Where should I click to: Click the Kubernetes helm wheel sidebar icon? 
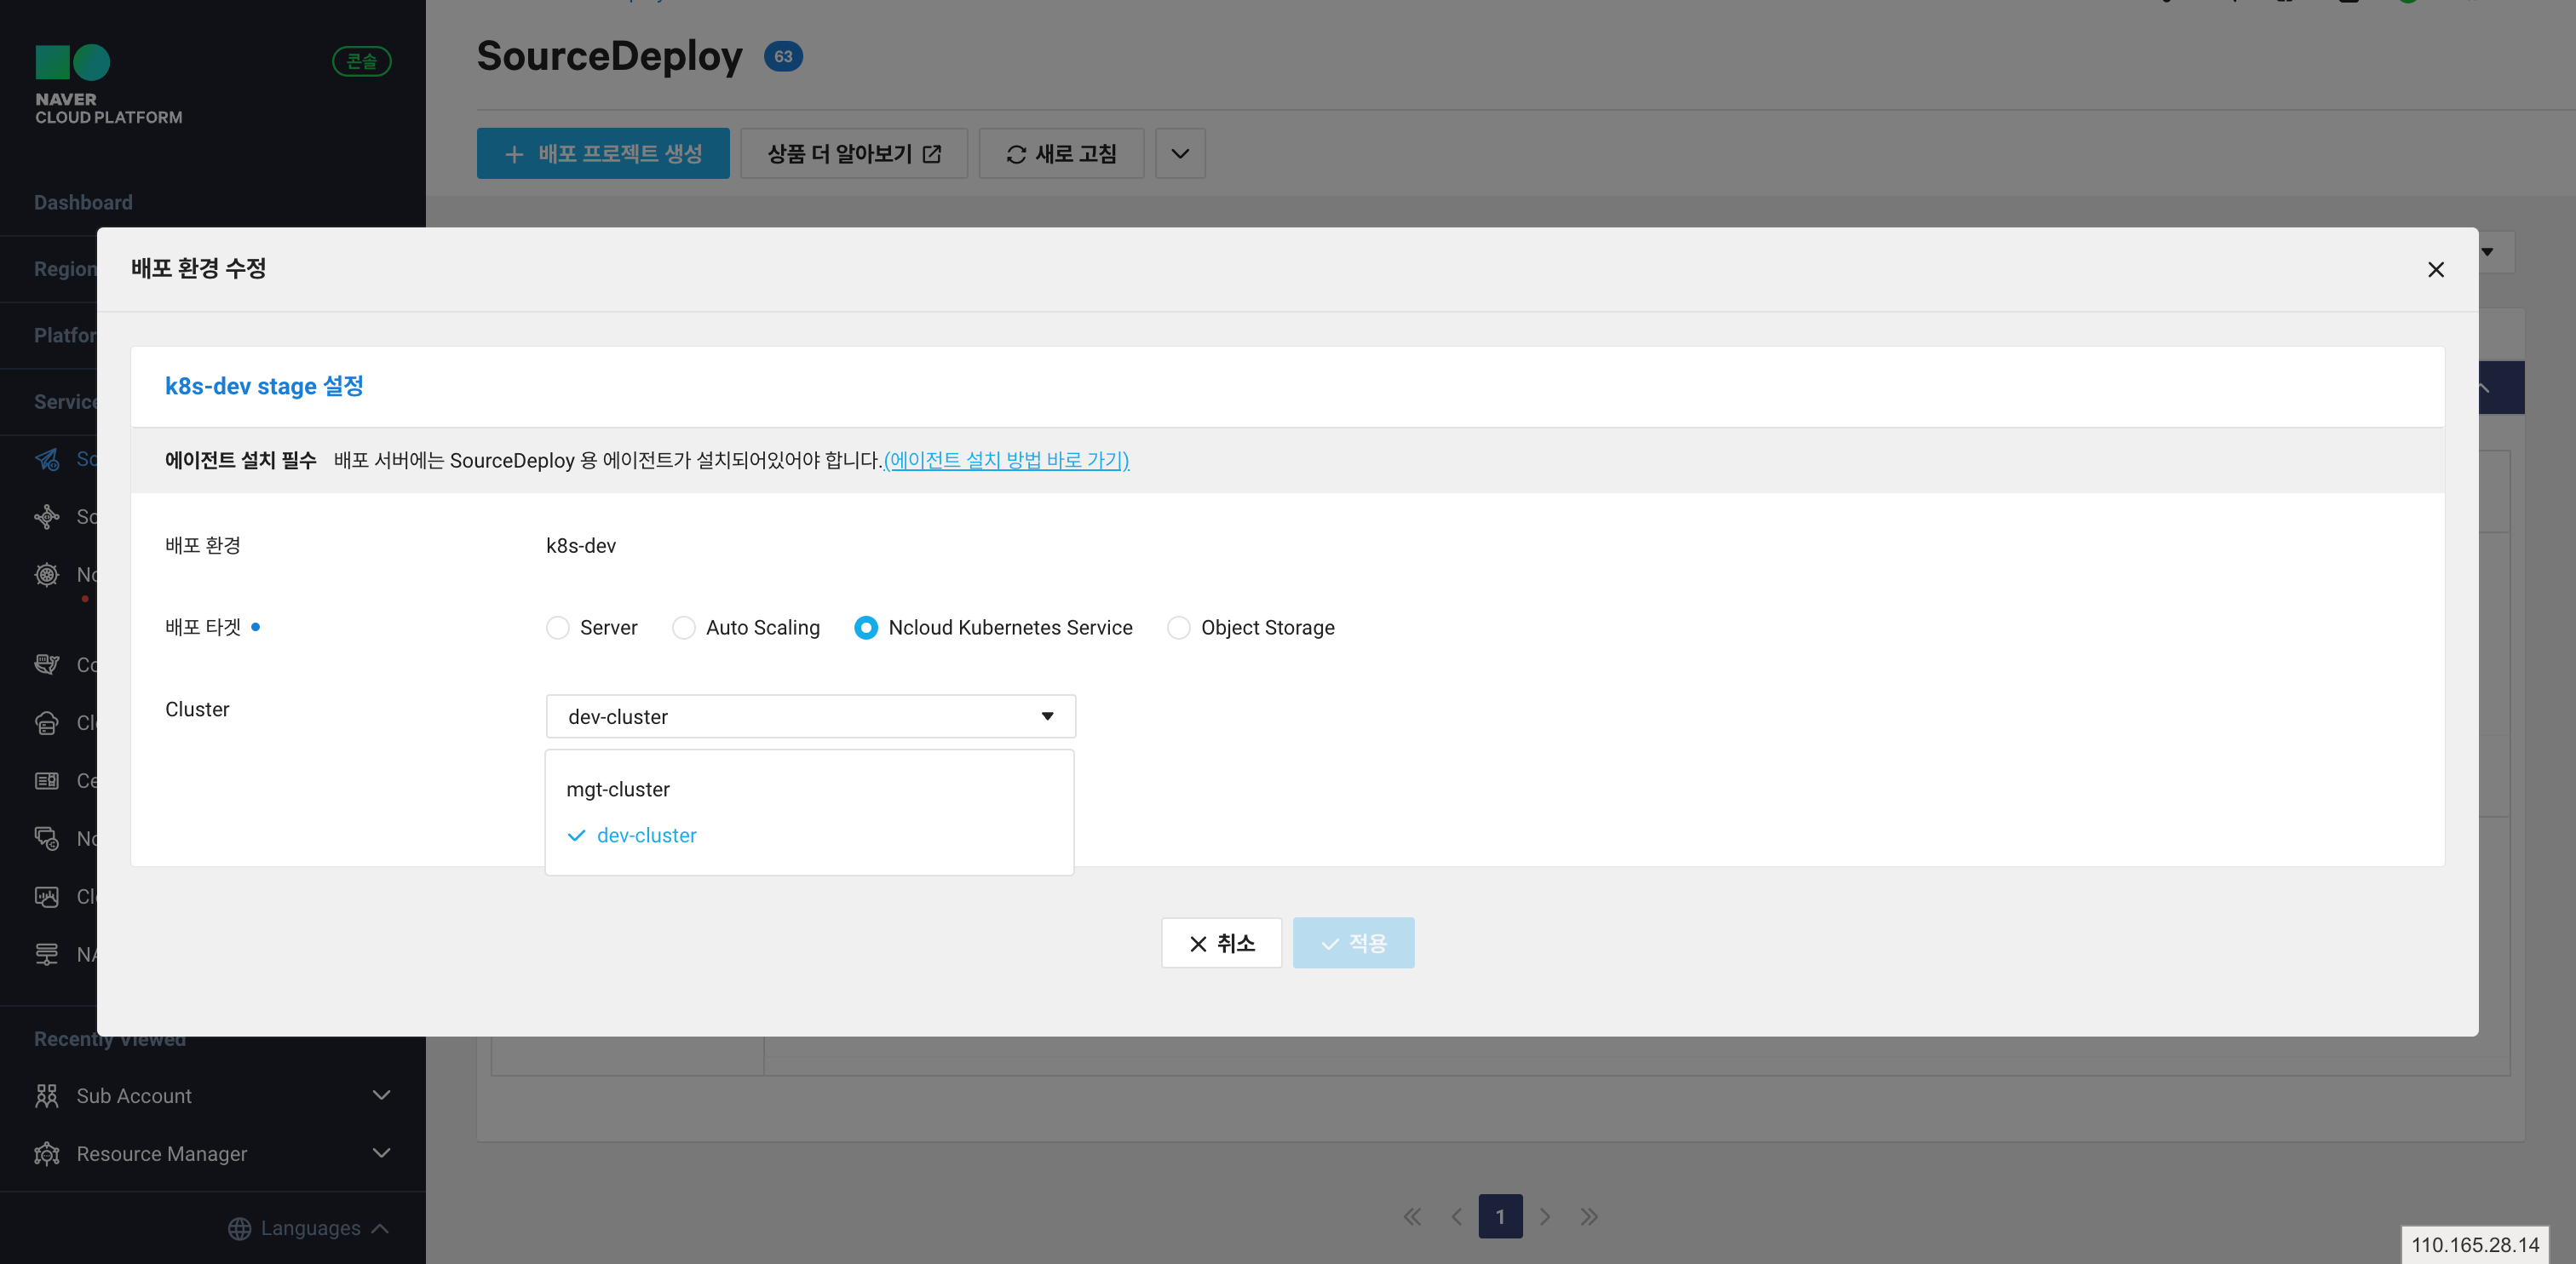click(47, 574)
